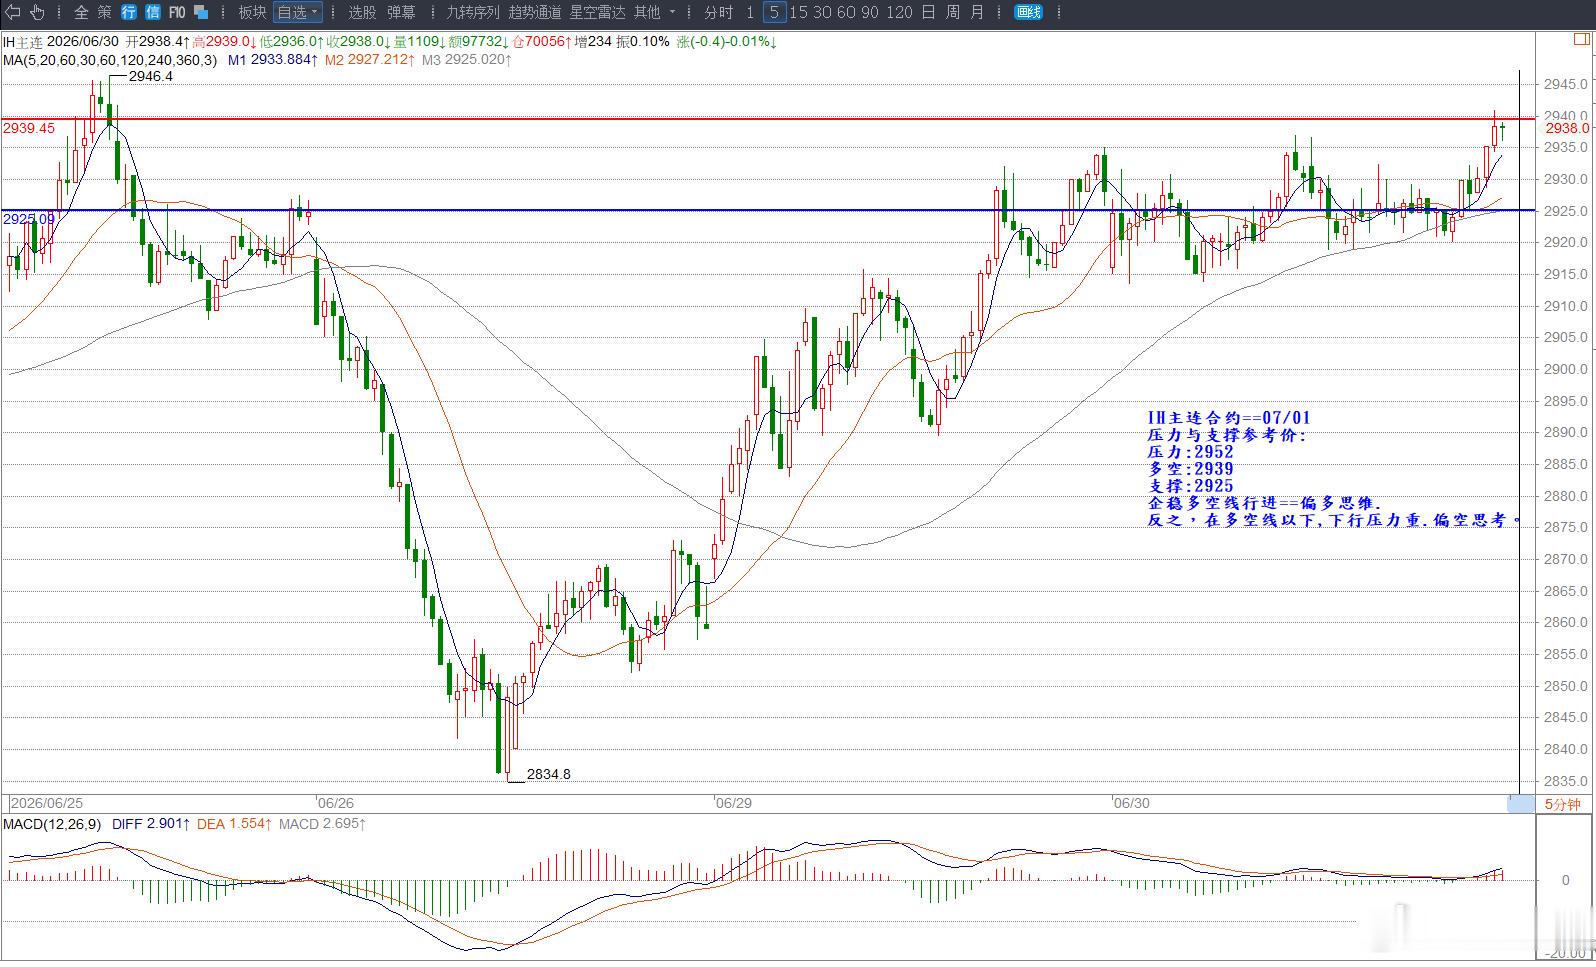
Task: Enable the 星空雷达 indicator
Action: (x=597, y=12)
